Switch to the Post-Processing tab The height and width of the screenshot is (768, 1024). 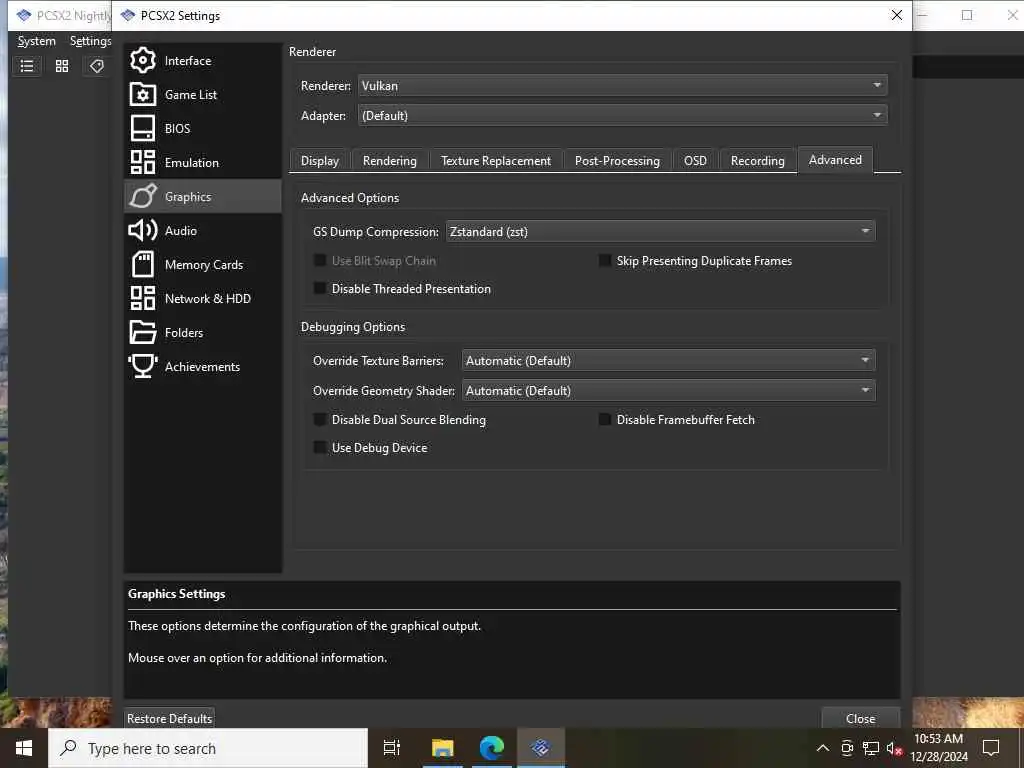click(617, 161)
